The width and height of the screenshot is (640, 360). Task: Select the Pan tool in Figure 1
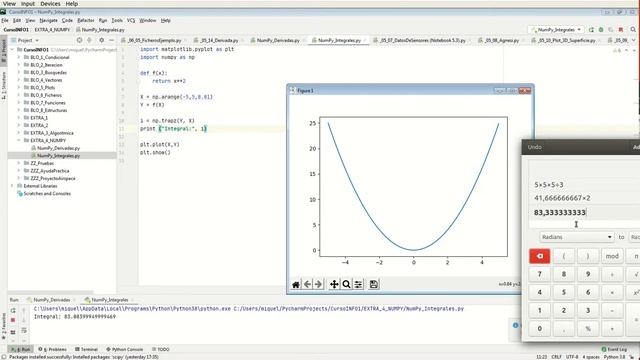point(334,284)
